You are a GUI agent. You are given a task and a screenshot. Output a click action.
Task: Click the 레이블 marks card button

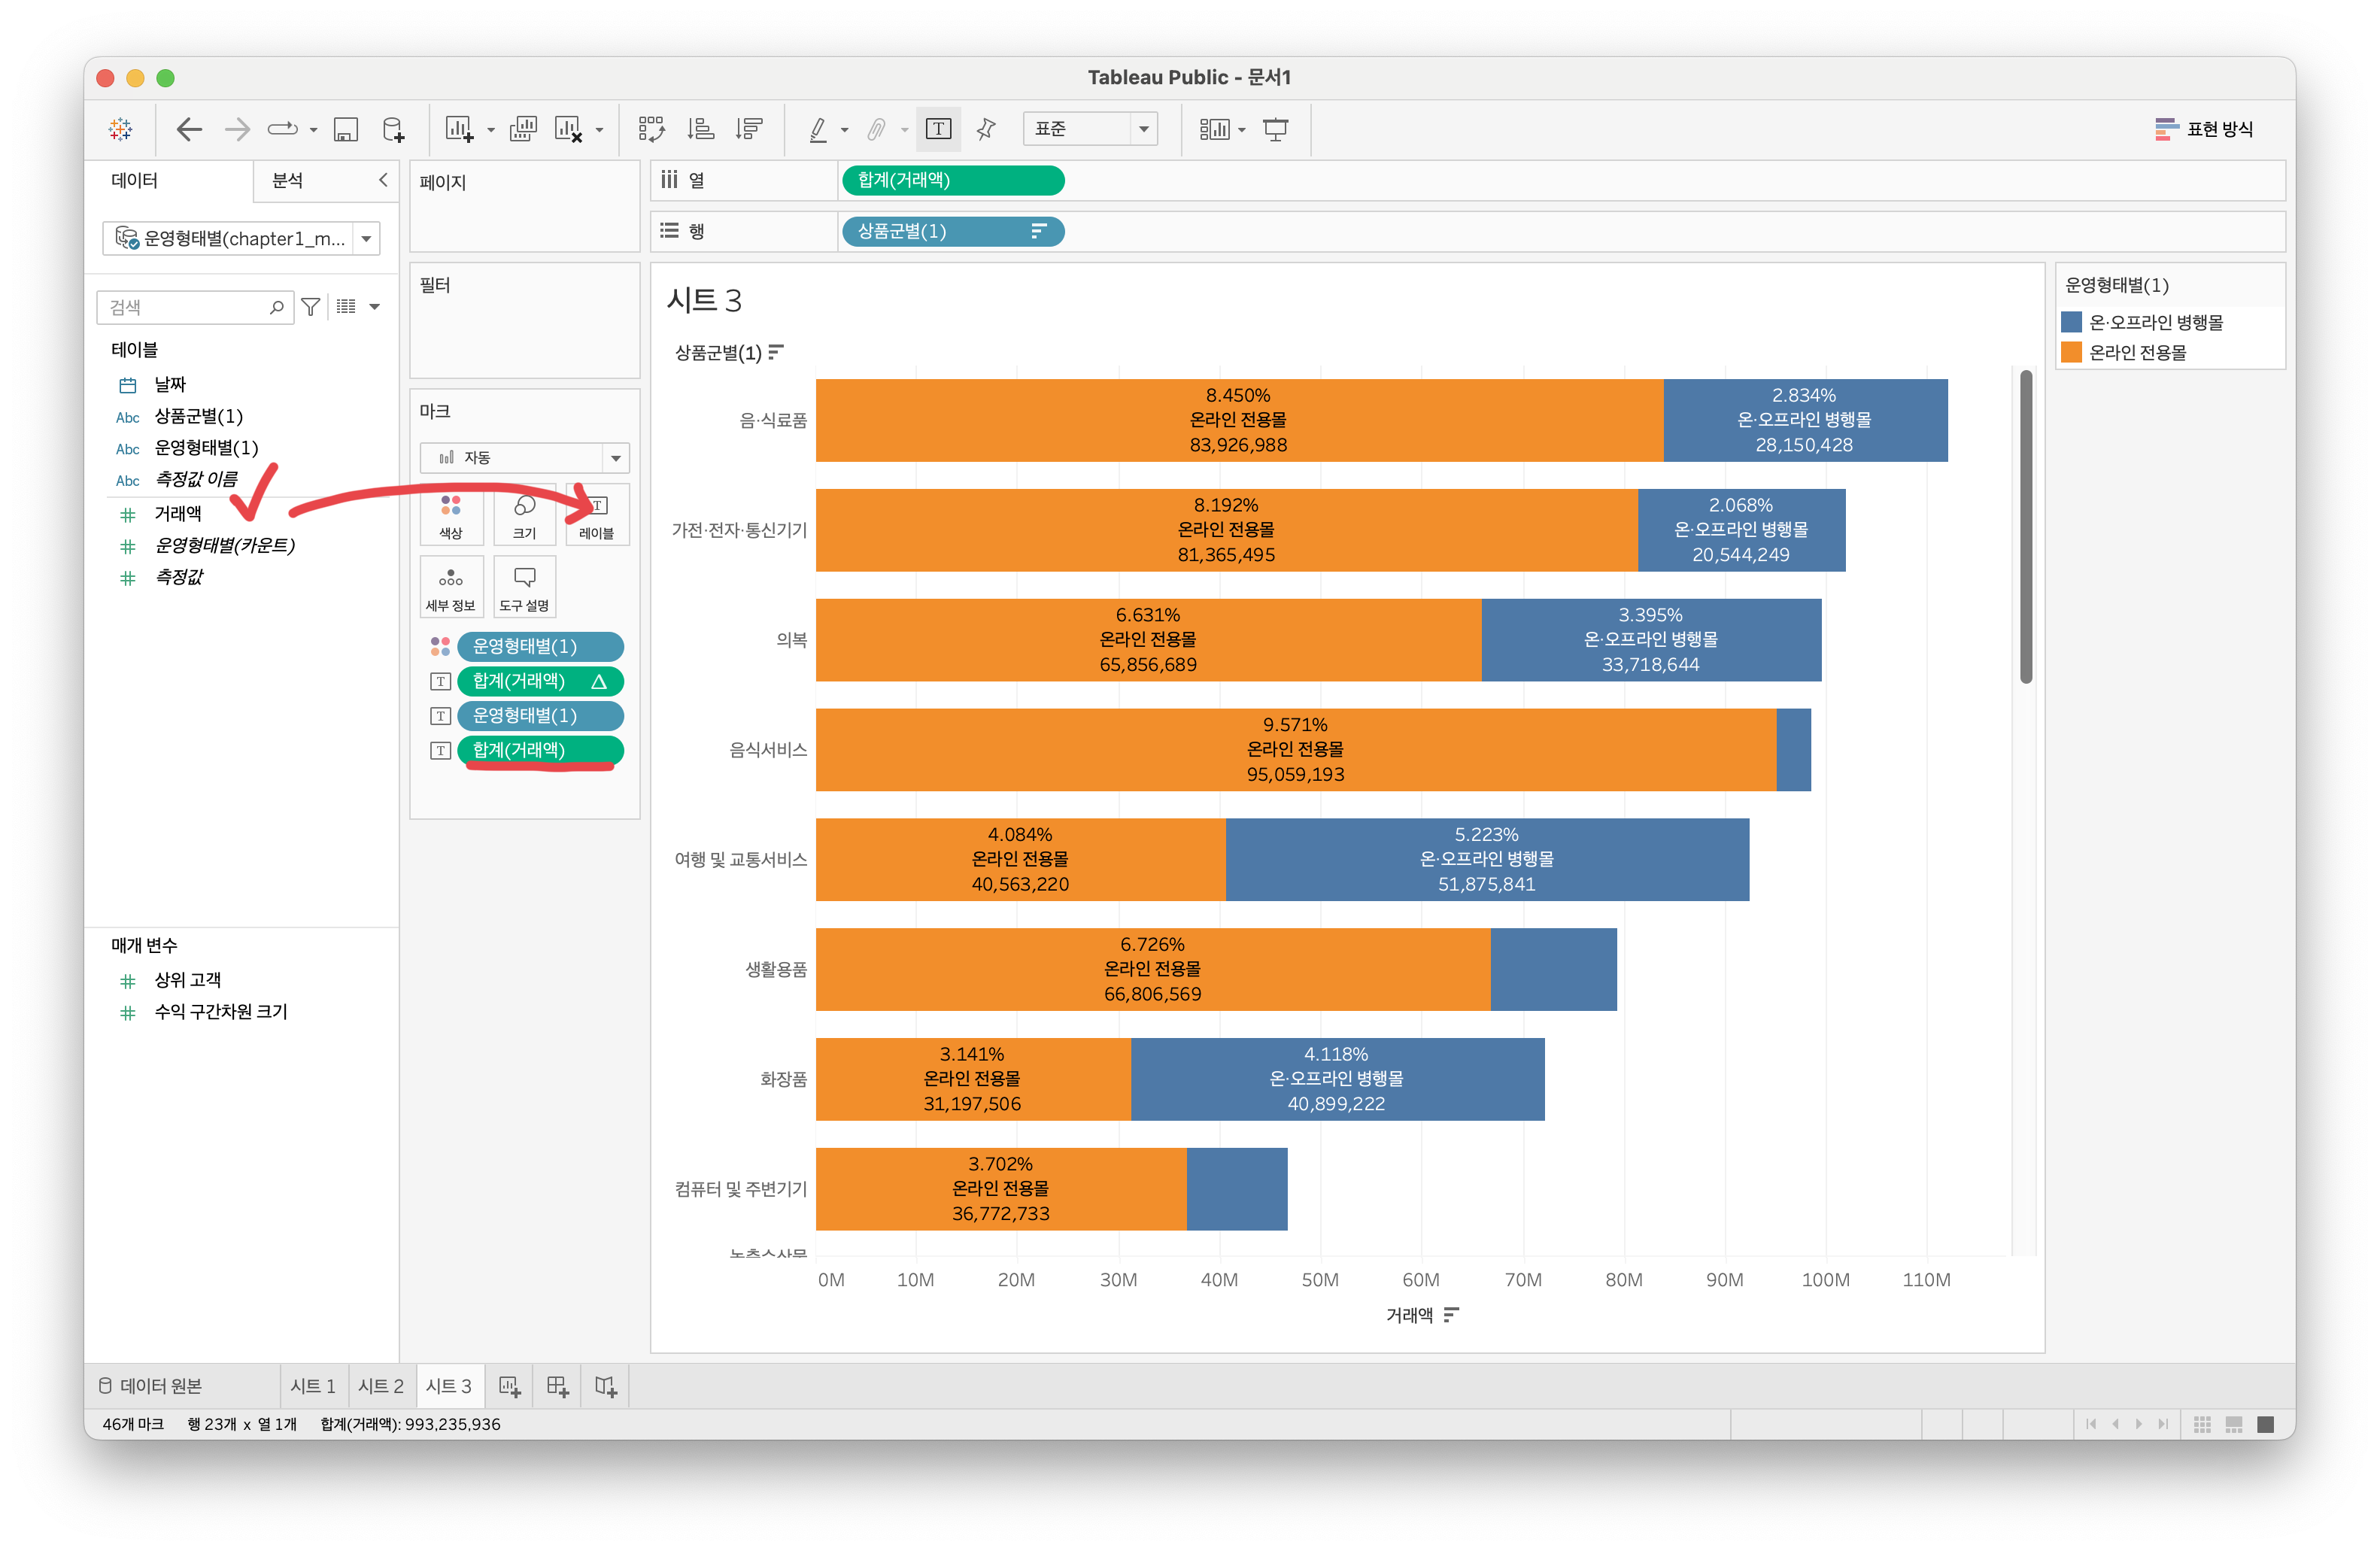[x=596, y=516]
